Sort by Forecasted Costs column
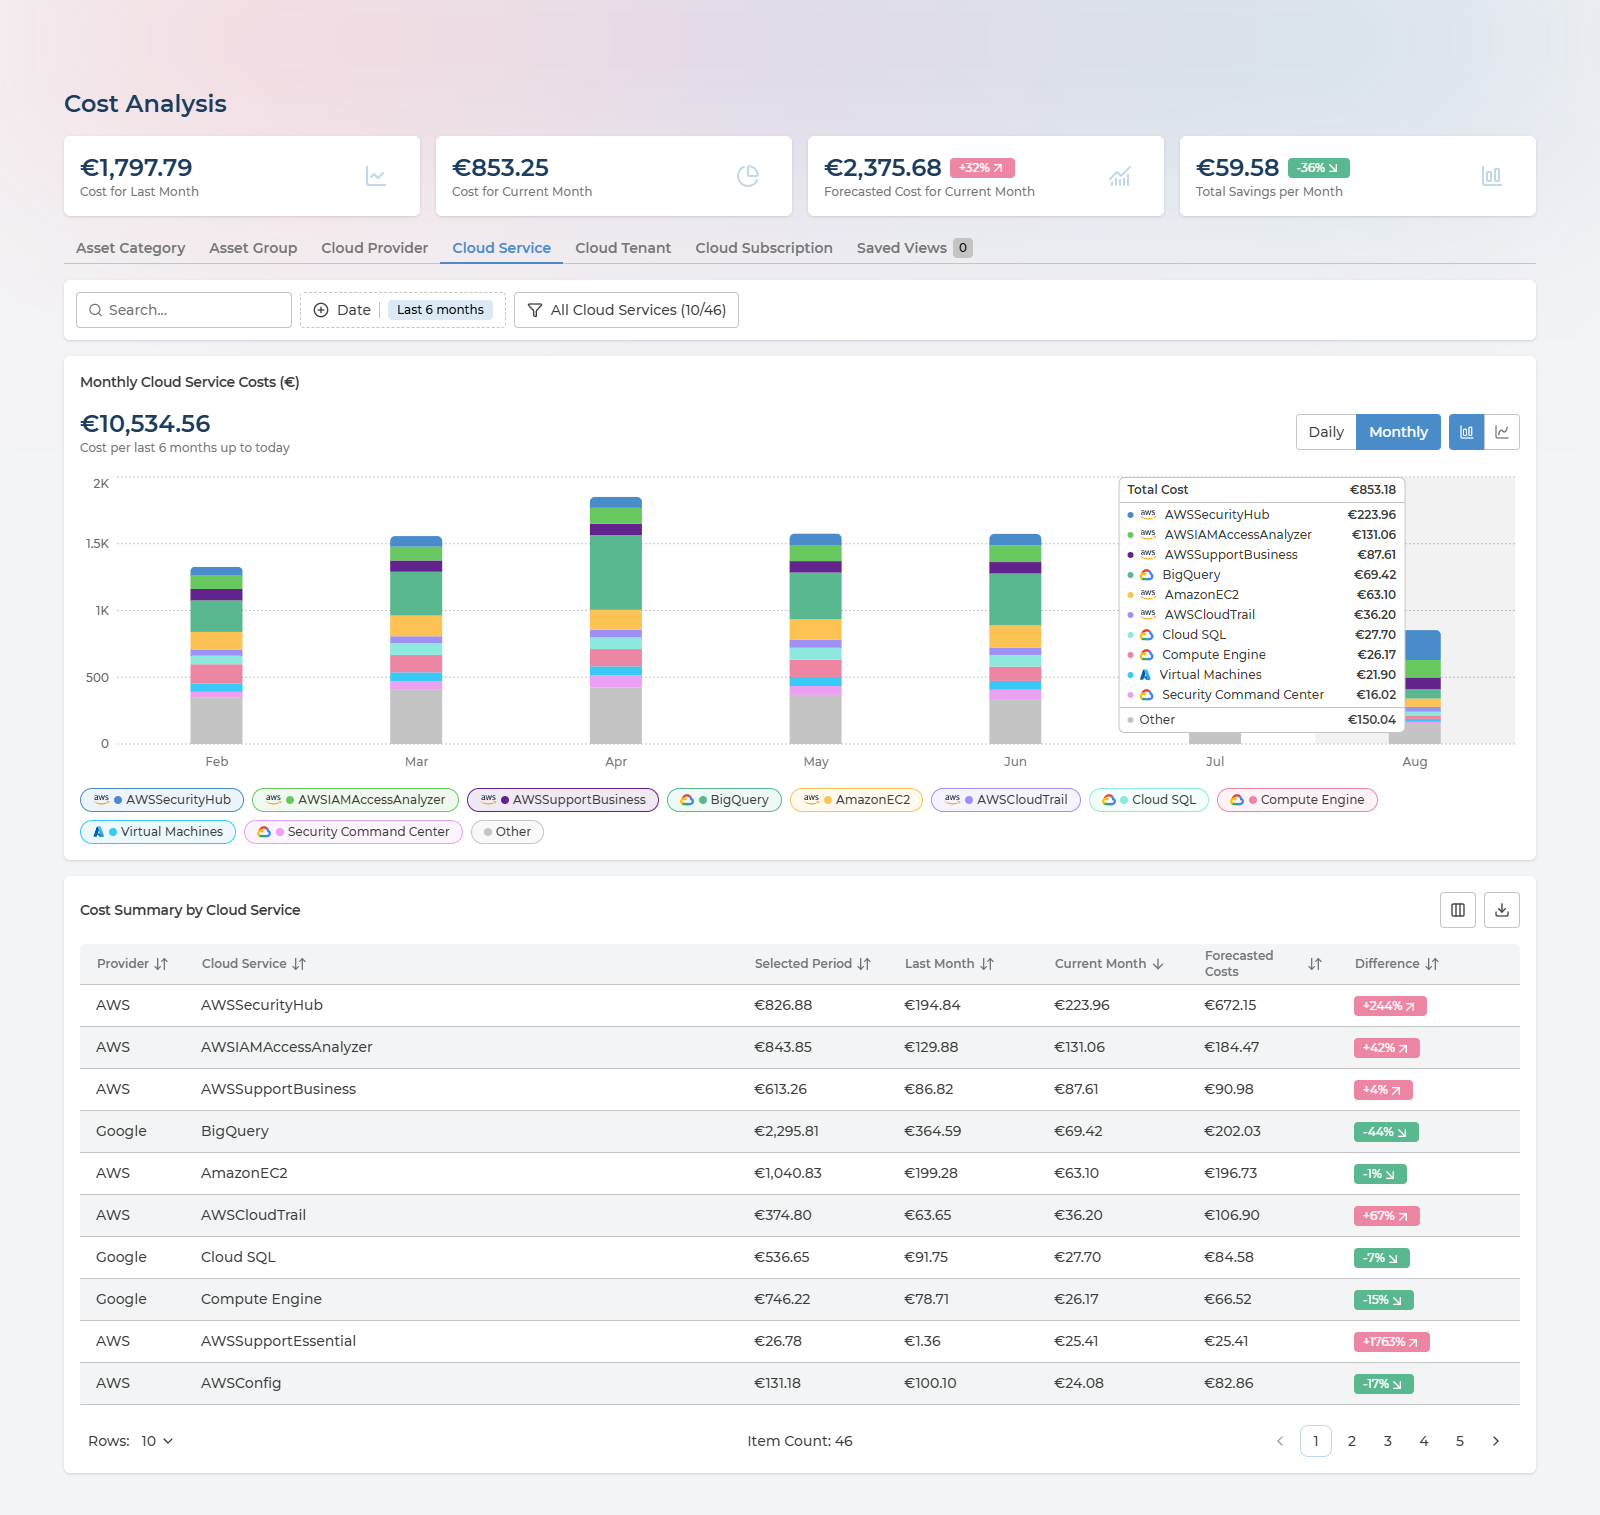This screenshot has width=1600, height=1515. click(1315, 964)
